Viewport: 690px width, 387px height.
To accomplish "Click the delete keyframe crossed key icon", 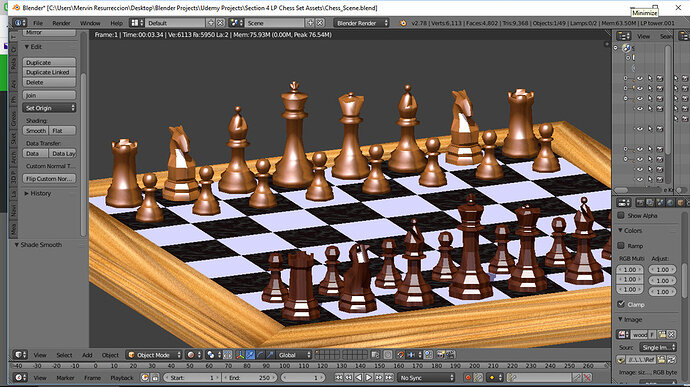I will (x=587, y=377).
